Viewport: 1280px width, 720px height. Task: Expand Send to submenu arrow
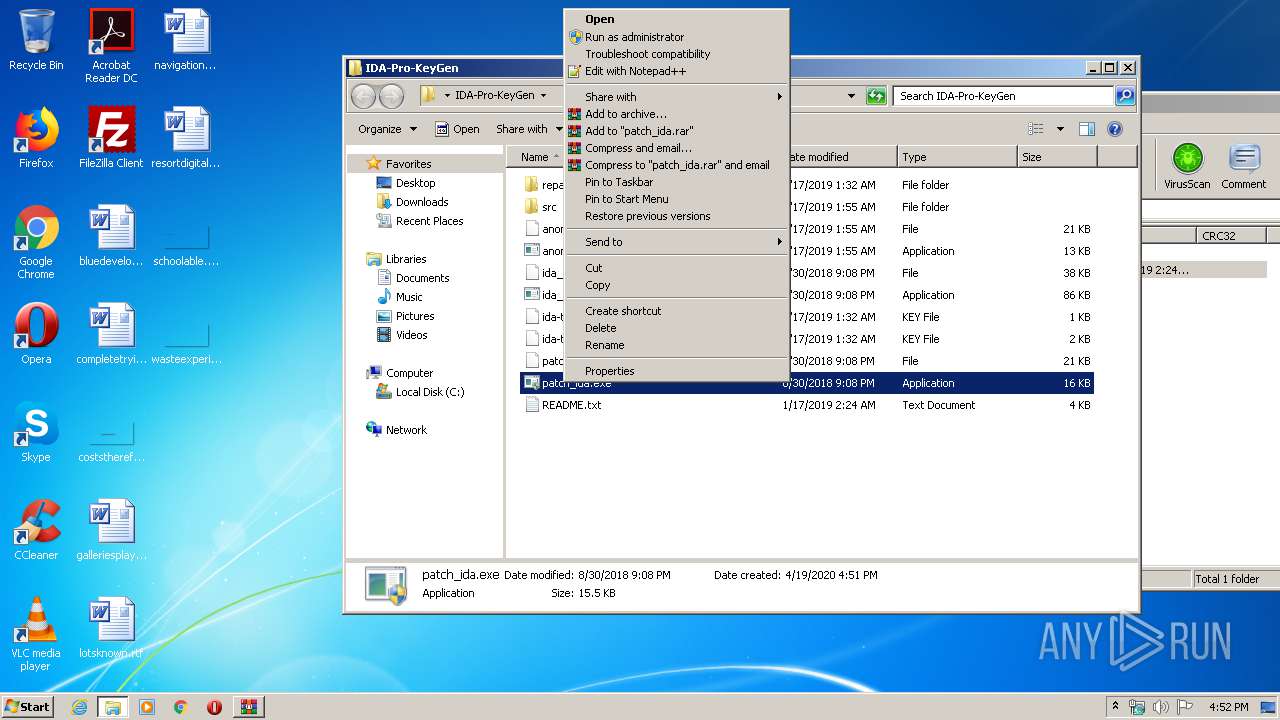[x=779, y=242]
